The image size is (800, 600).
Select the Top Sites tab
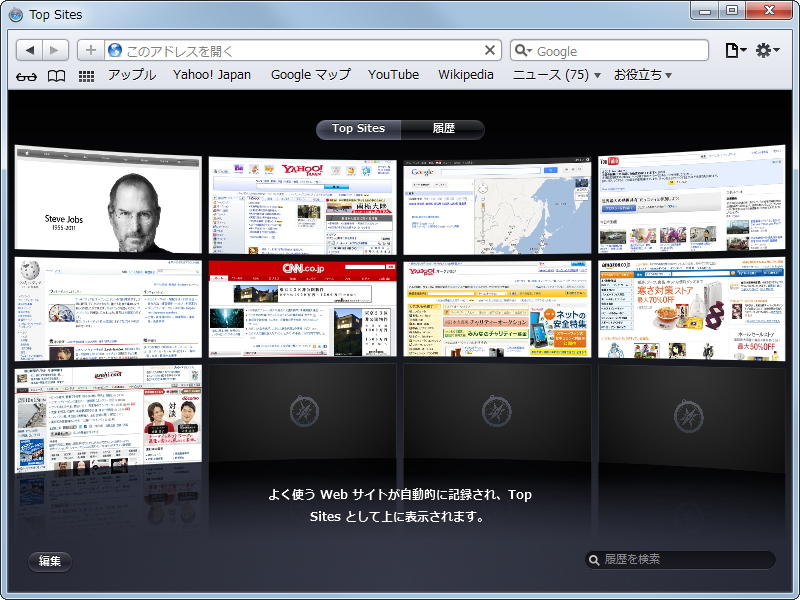click(x=358, y=129)
